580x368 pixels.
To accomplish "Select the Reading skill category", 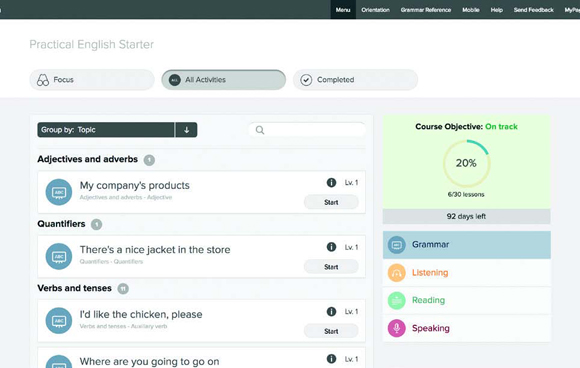I will click(x=466, y=300).
